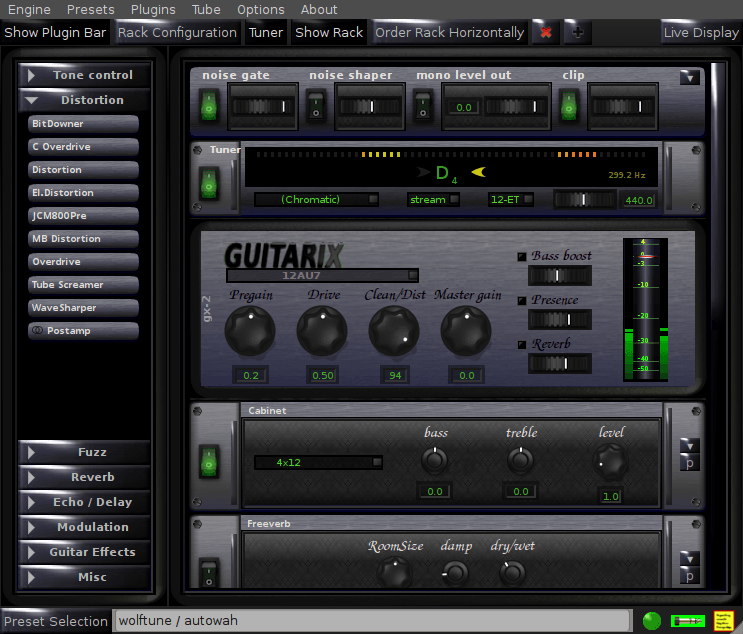Click the Drive knob

[x=322, y=331]
